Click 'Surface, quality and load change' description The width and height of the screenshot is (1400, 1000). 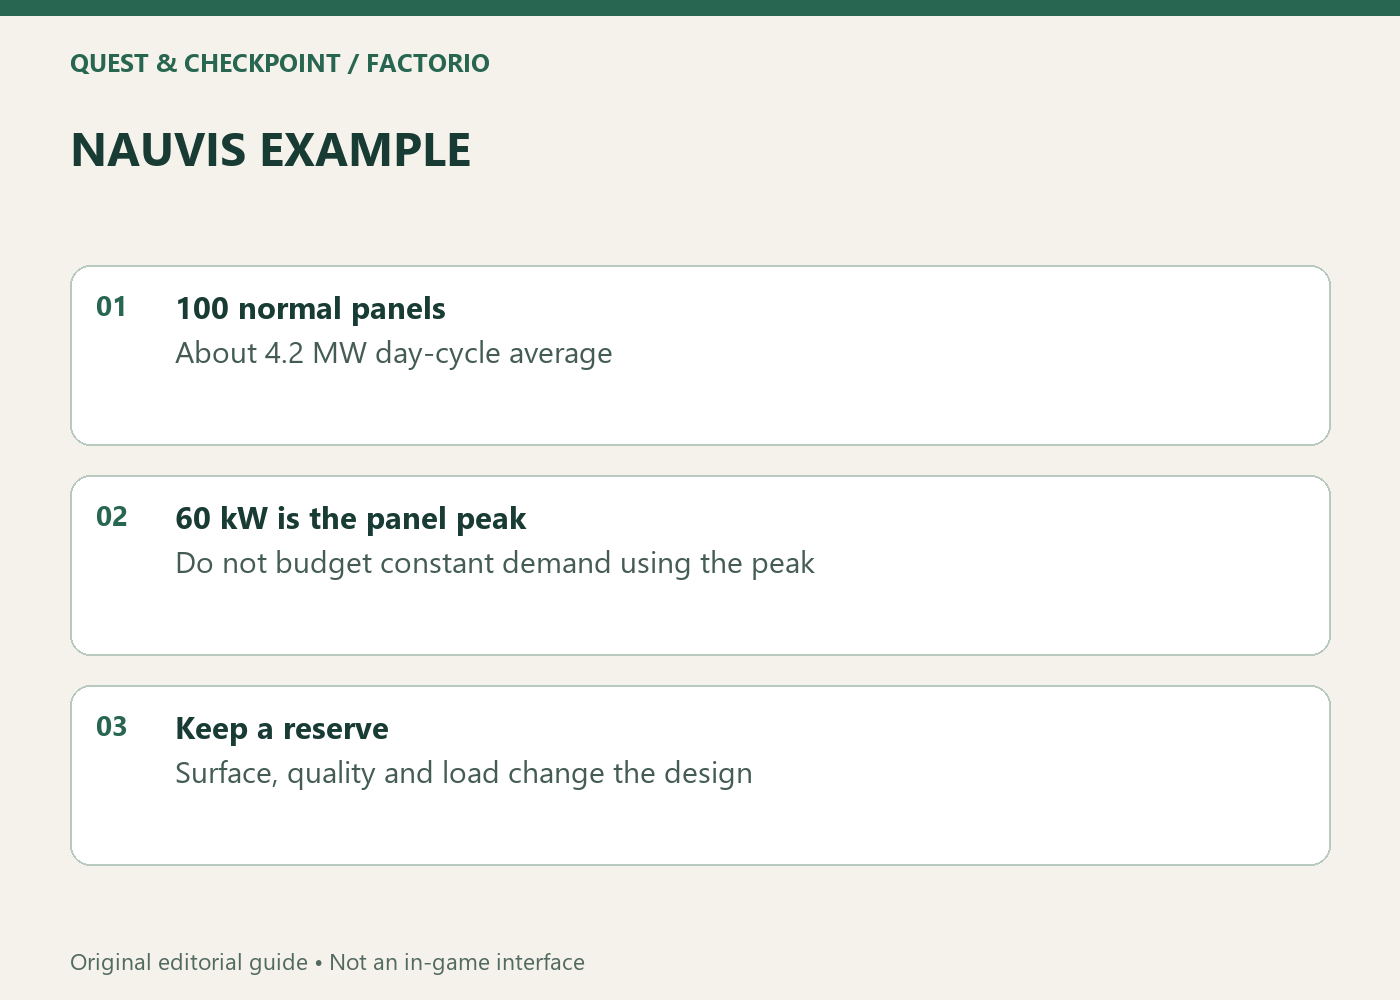pyautogui.click(x=464, y=774)
